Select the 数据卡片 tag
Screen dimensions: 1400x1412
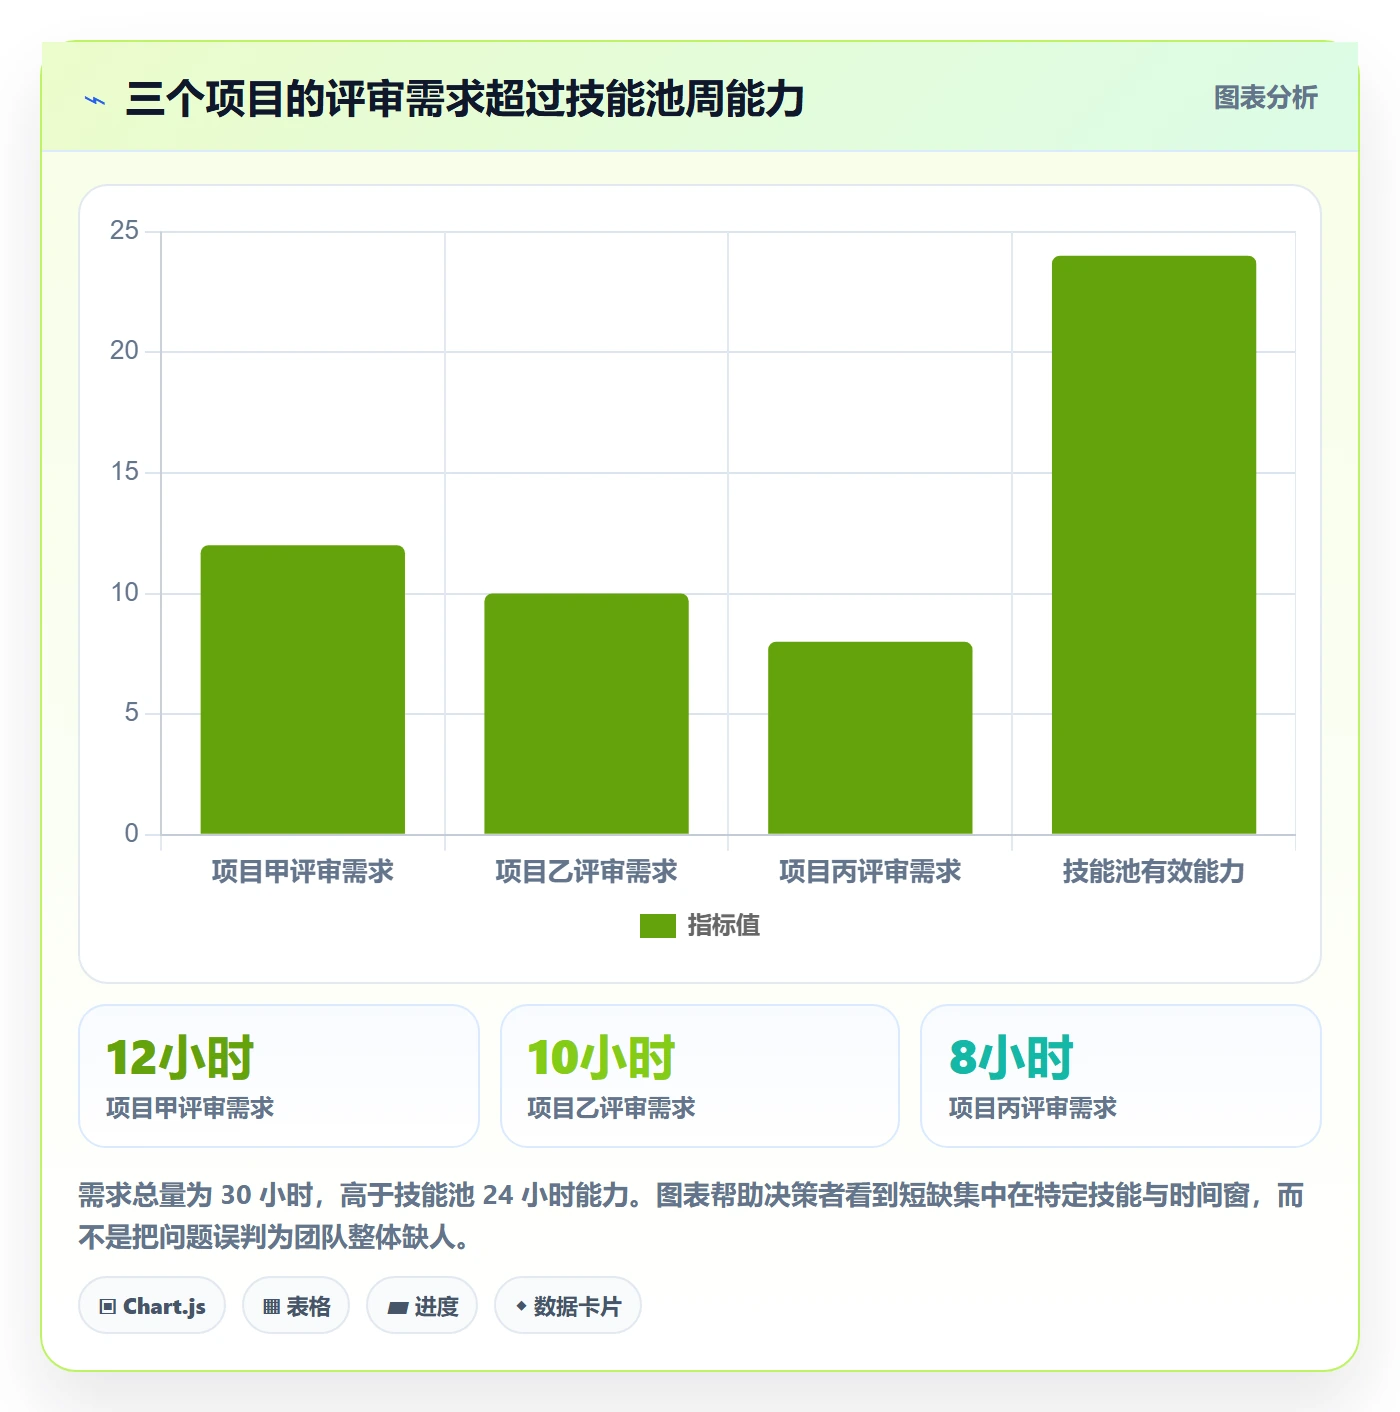pos(568,1305)
